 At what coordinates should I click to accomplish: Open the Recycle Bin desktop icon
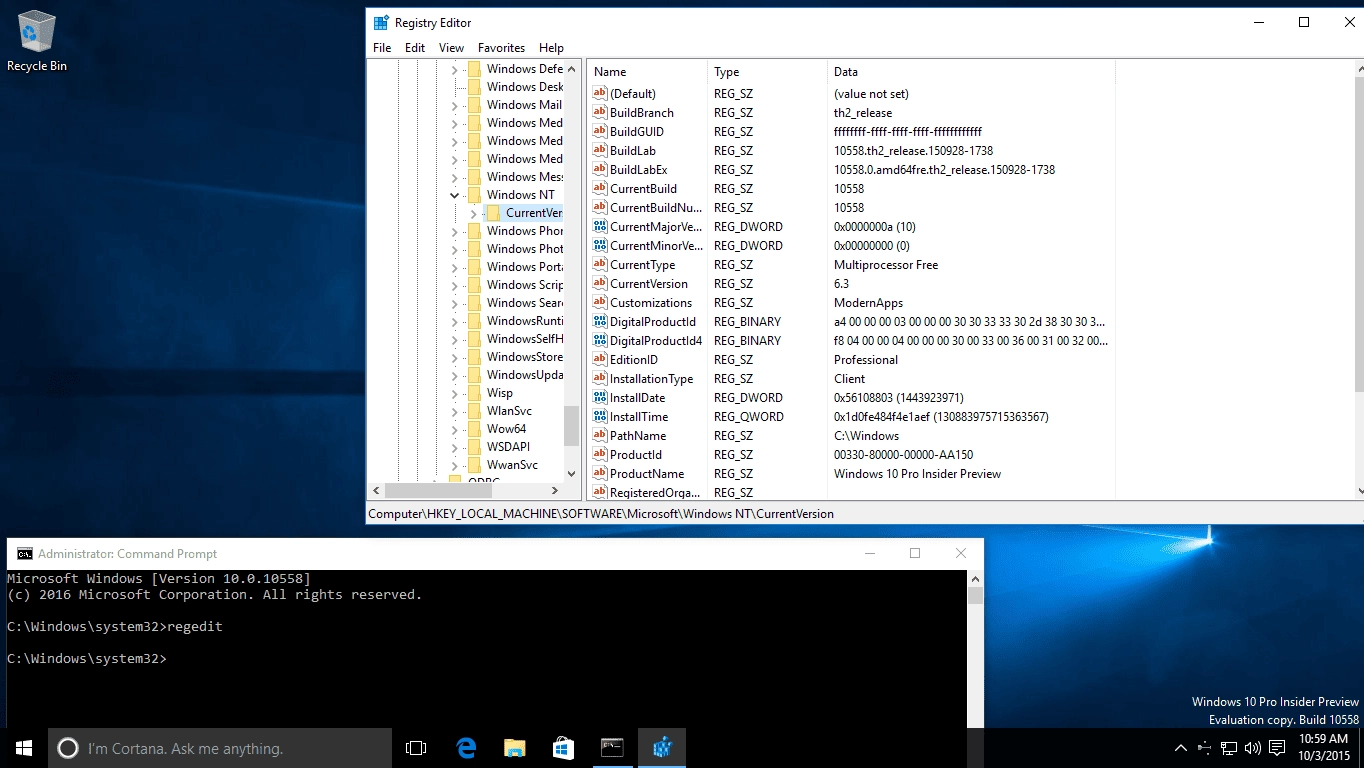(x=37, y=42)
